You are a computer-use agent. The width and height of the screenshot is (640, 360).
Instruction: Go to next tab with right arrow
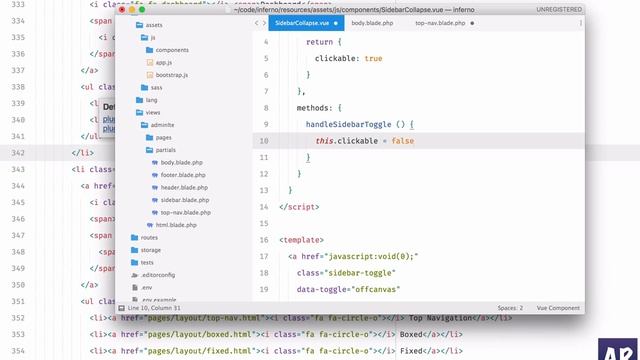click(x=264, y=23)
